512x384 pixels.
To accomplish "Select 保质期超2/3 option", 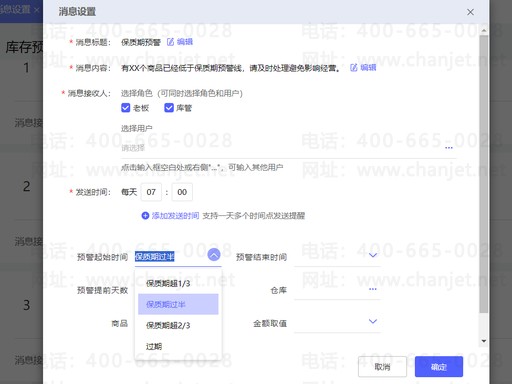I will 178,325.
